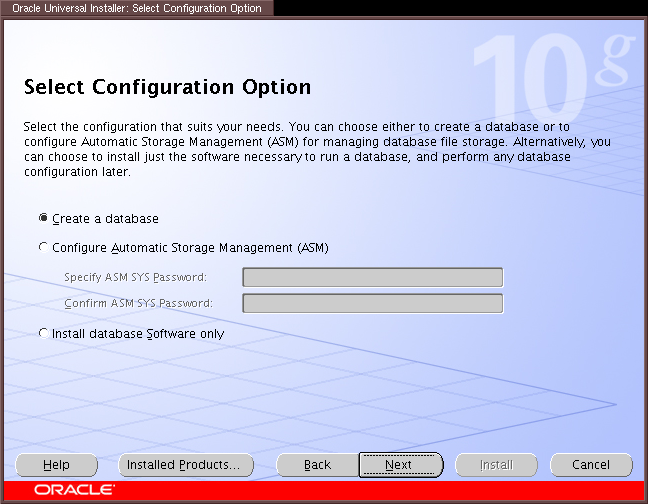Screen dimensions: 648x504
Task: Click the Install database Software only label
Action: coord(138,334)
